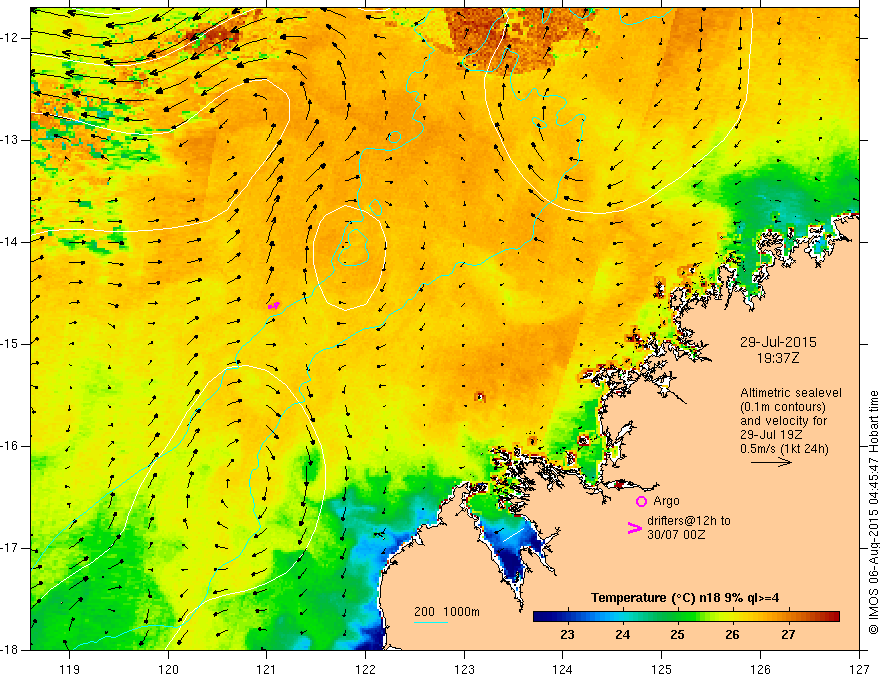880x680 pixels.
Task: Click longitude axis label 122
Action: coord(365,669)
